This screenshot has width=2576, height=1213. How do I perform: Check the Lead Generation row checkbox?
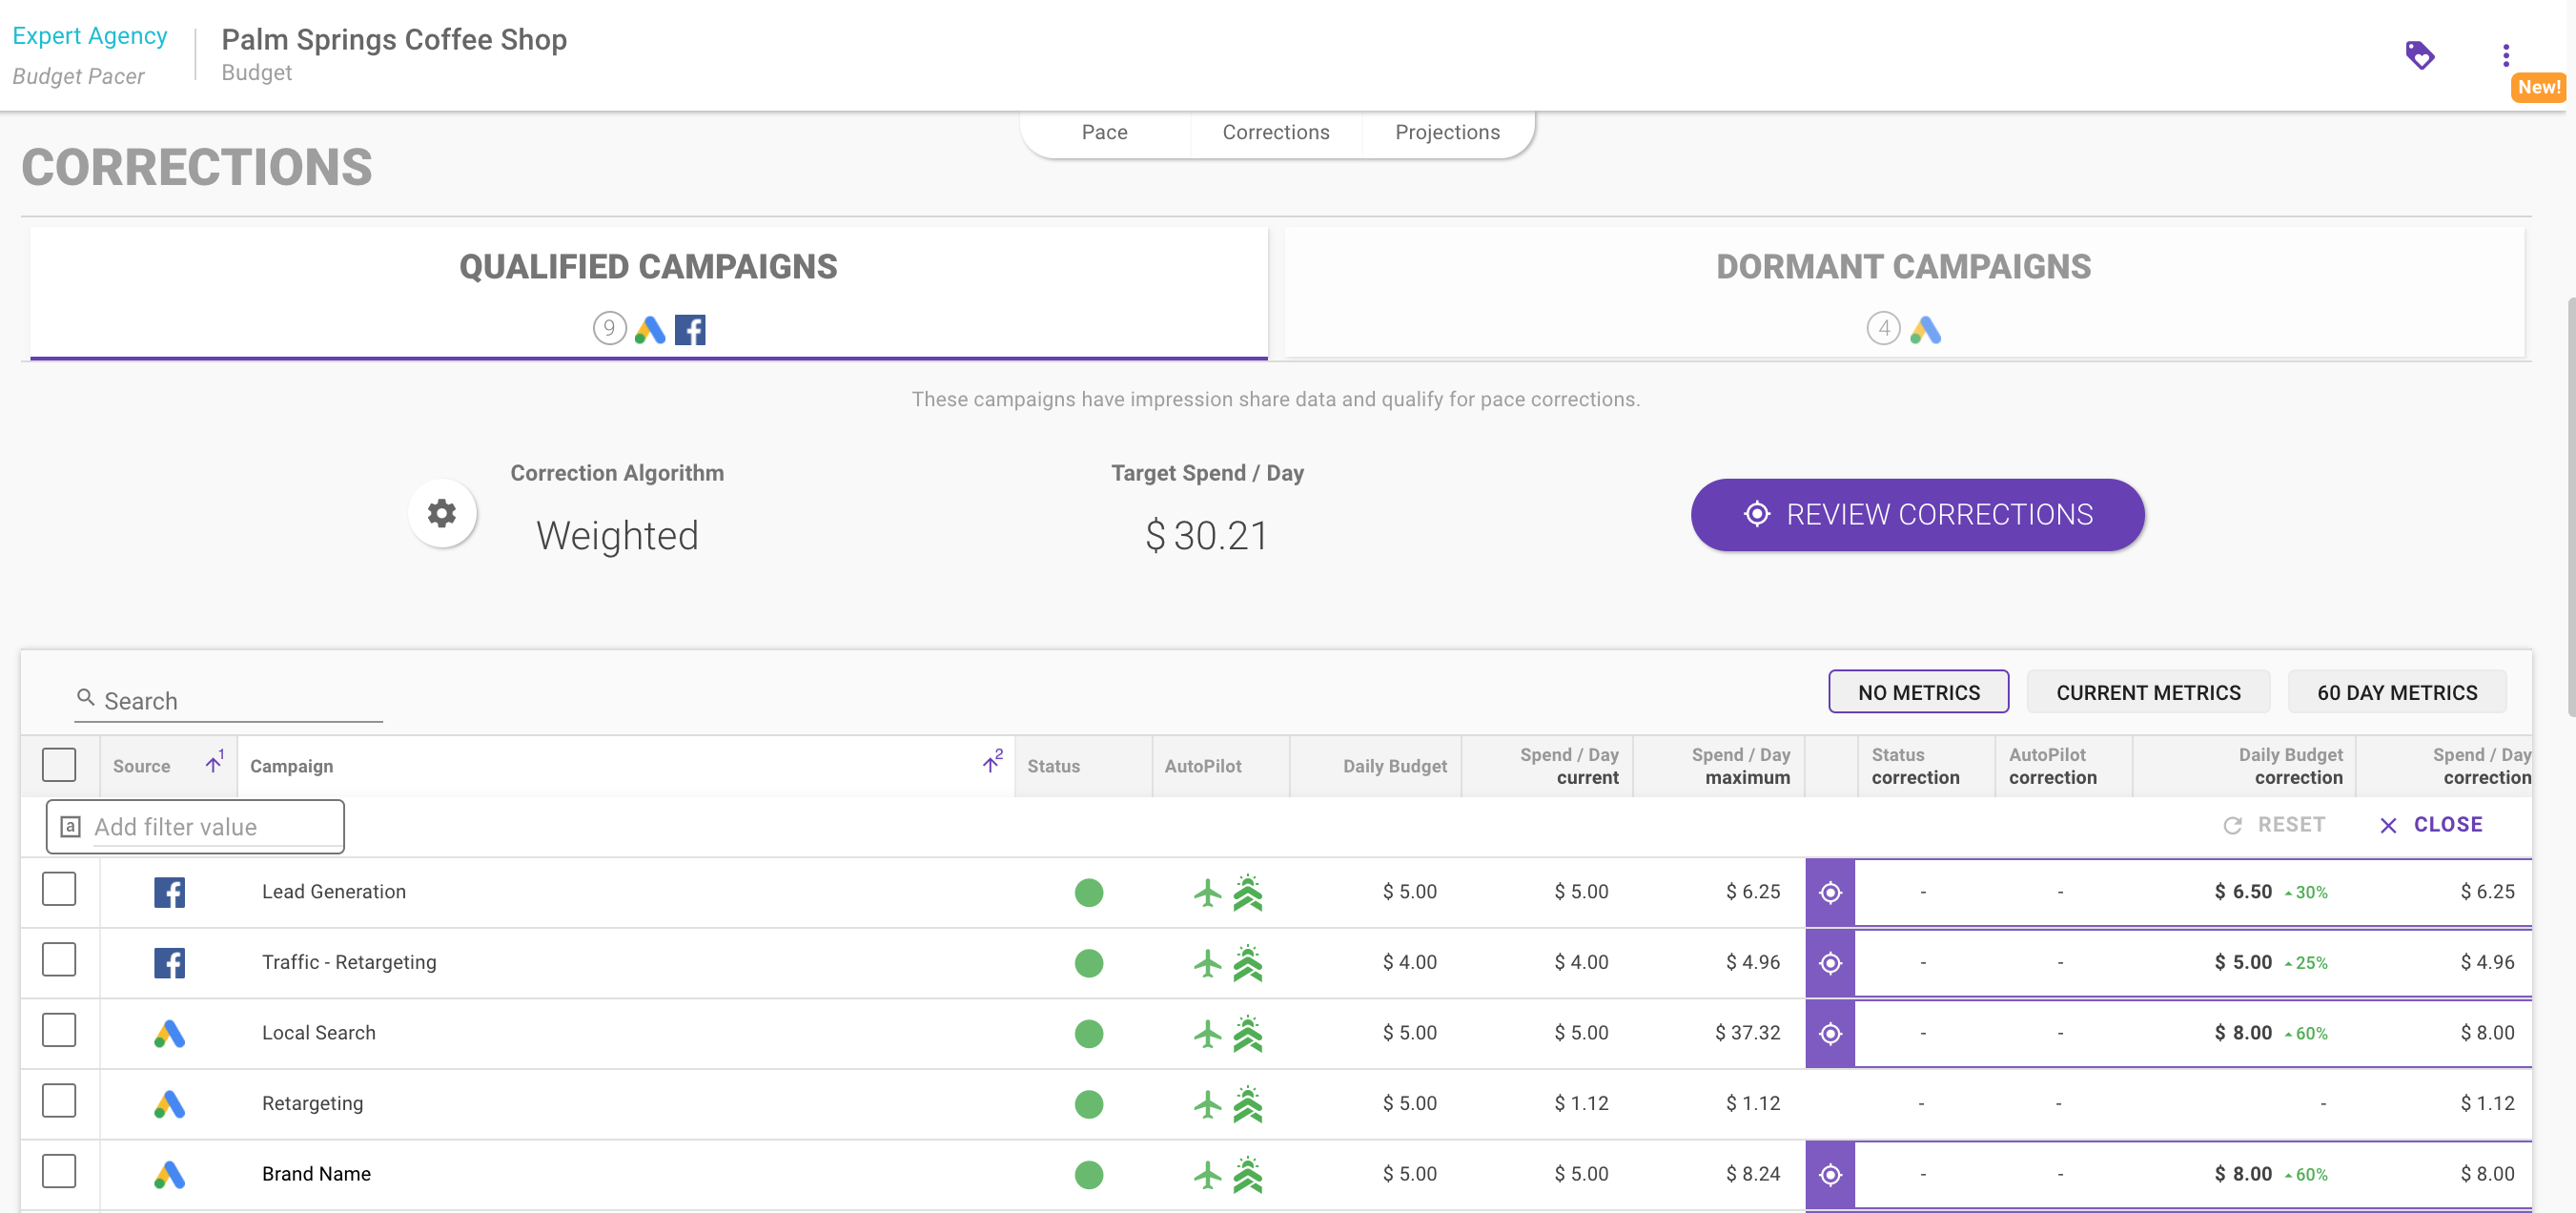(59, 889)
